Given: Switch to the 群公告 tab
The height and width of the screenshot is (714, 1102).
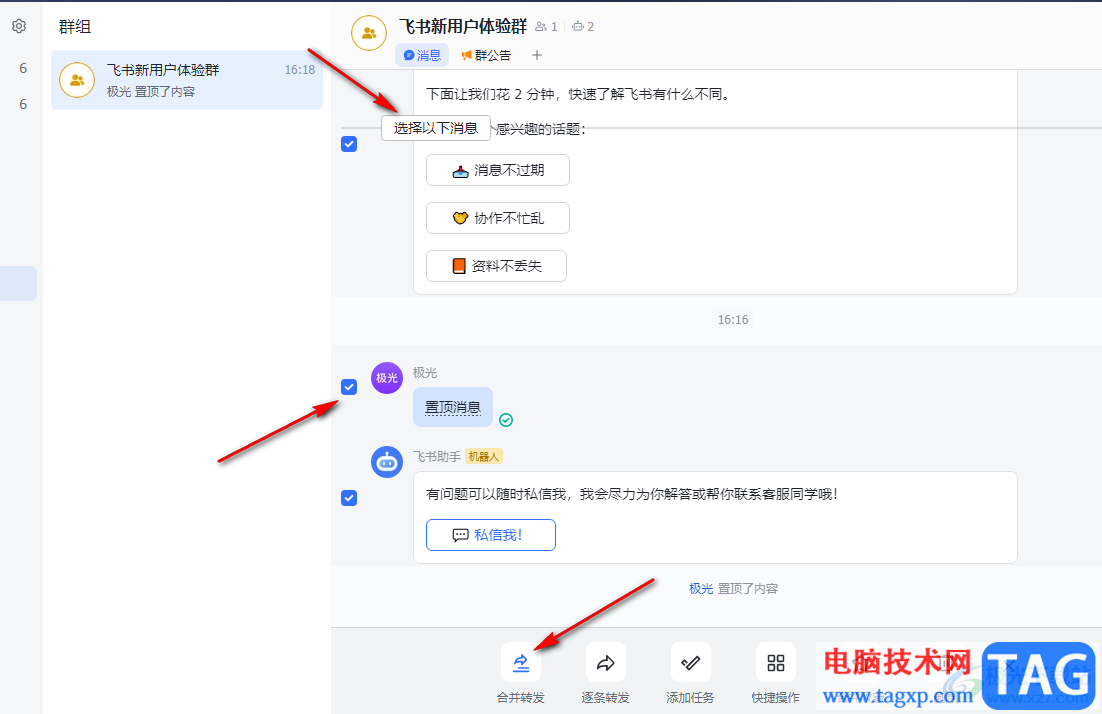Looking at the screenshot, I should coord(486,55).
